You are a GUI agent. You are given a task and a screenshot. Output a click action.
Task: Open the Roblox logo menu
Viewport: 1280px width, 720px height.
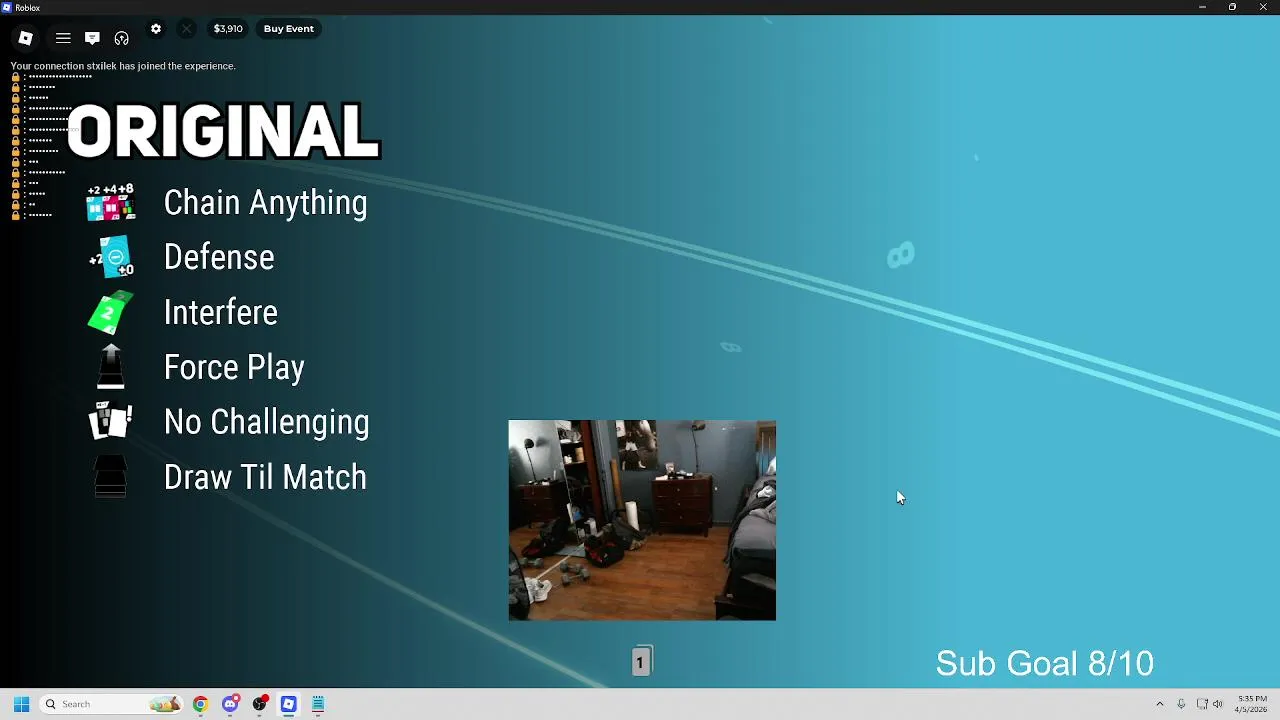[26, 38]
